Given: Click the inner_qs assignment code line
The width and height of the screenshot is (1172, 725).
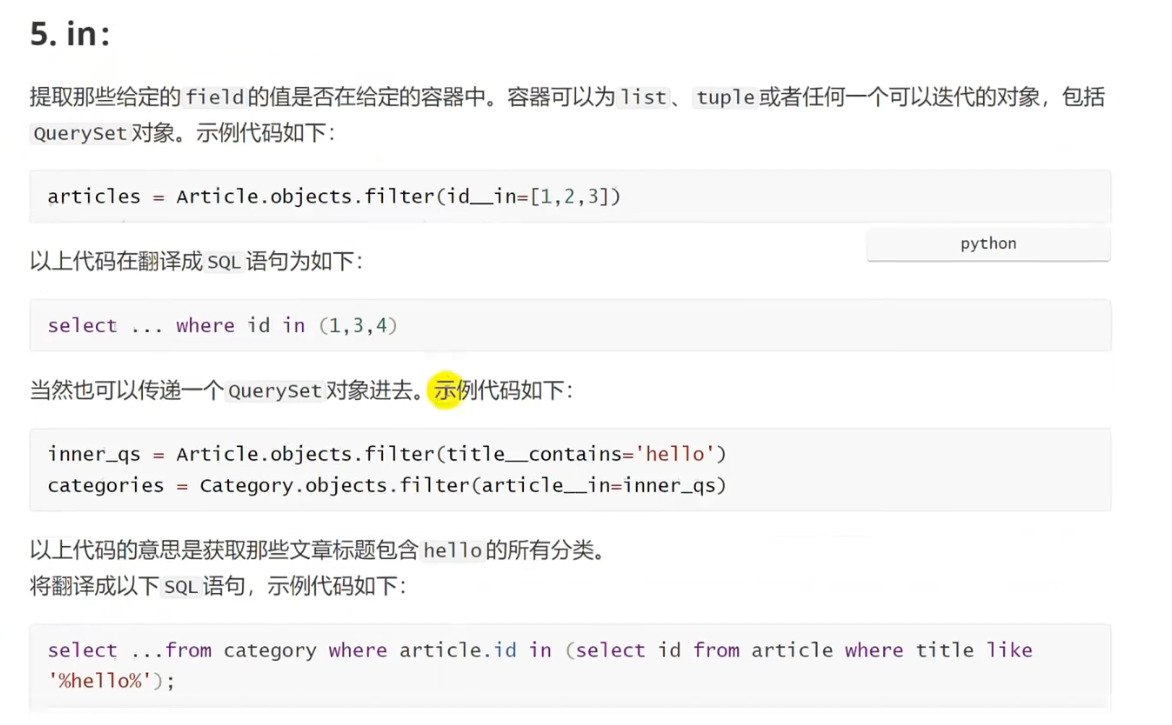Looking at the screenshot, I should point(386,455).
